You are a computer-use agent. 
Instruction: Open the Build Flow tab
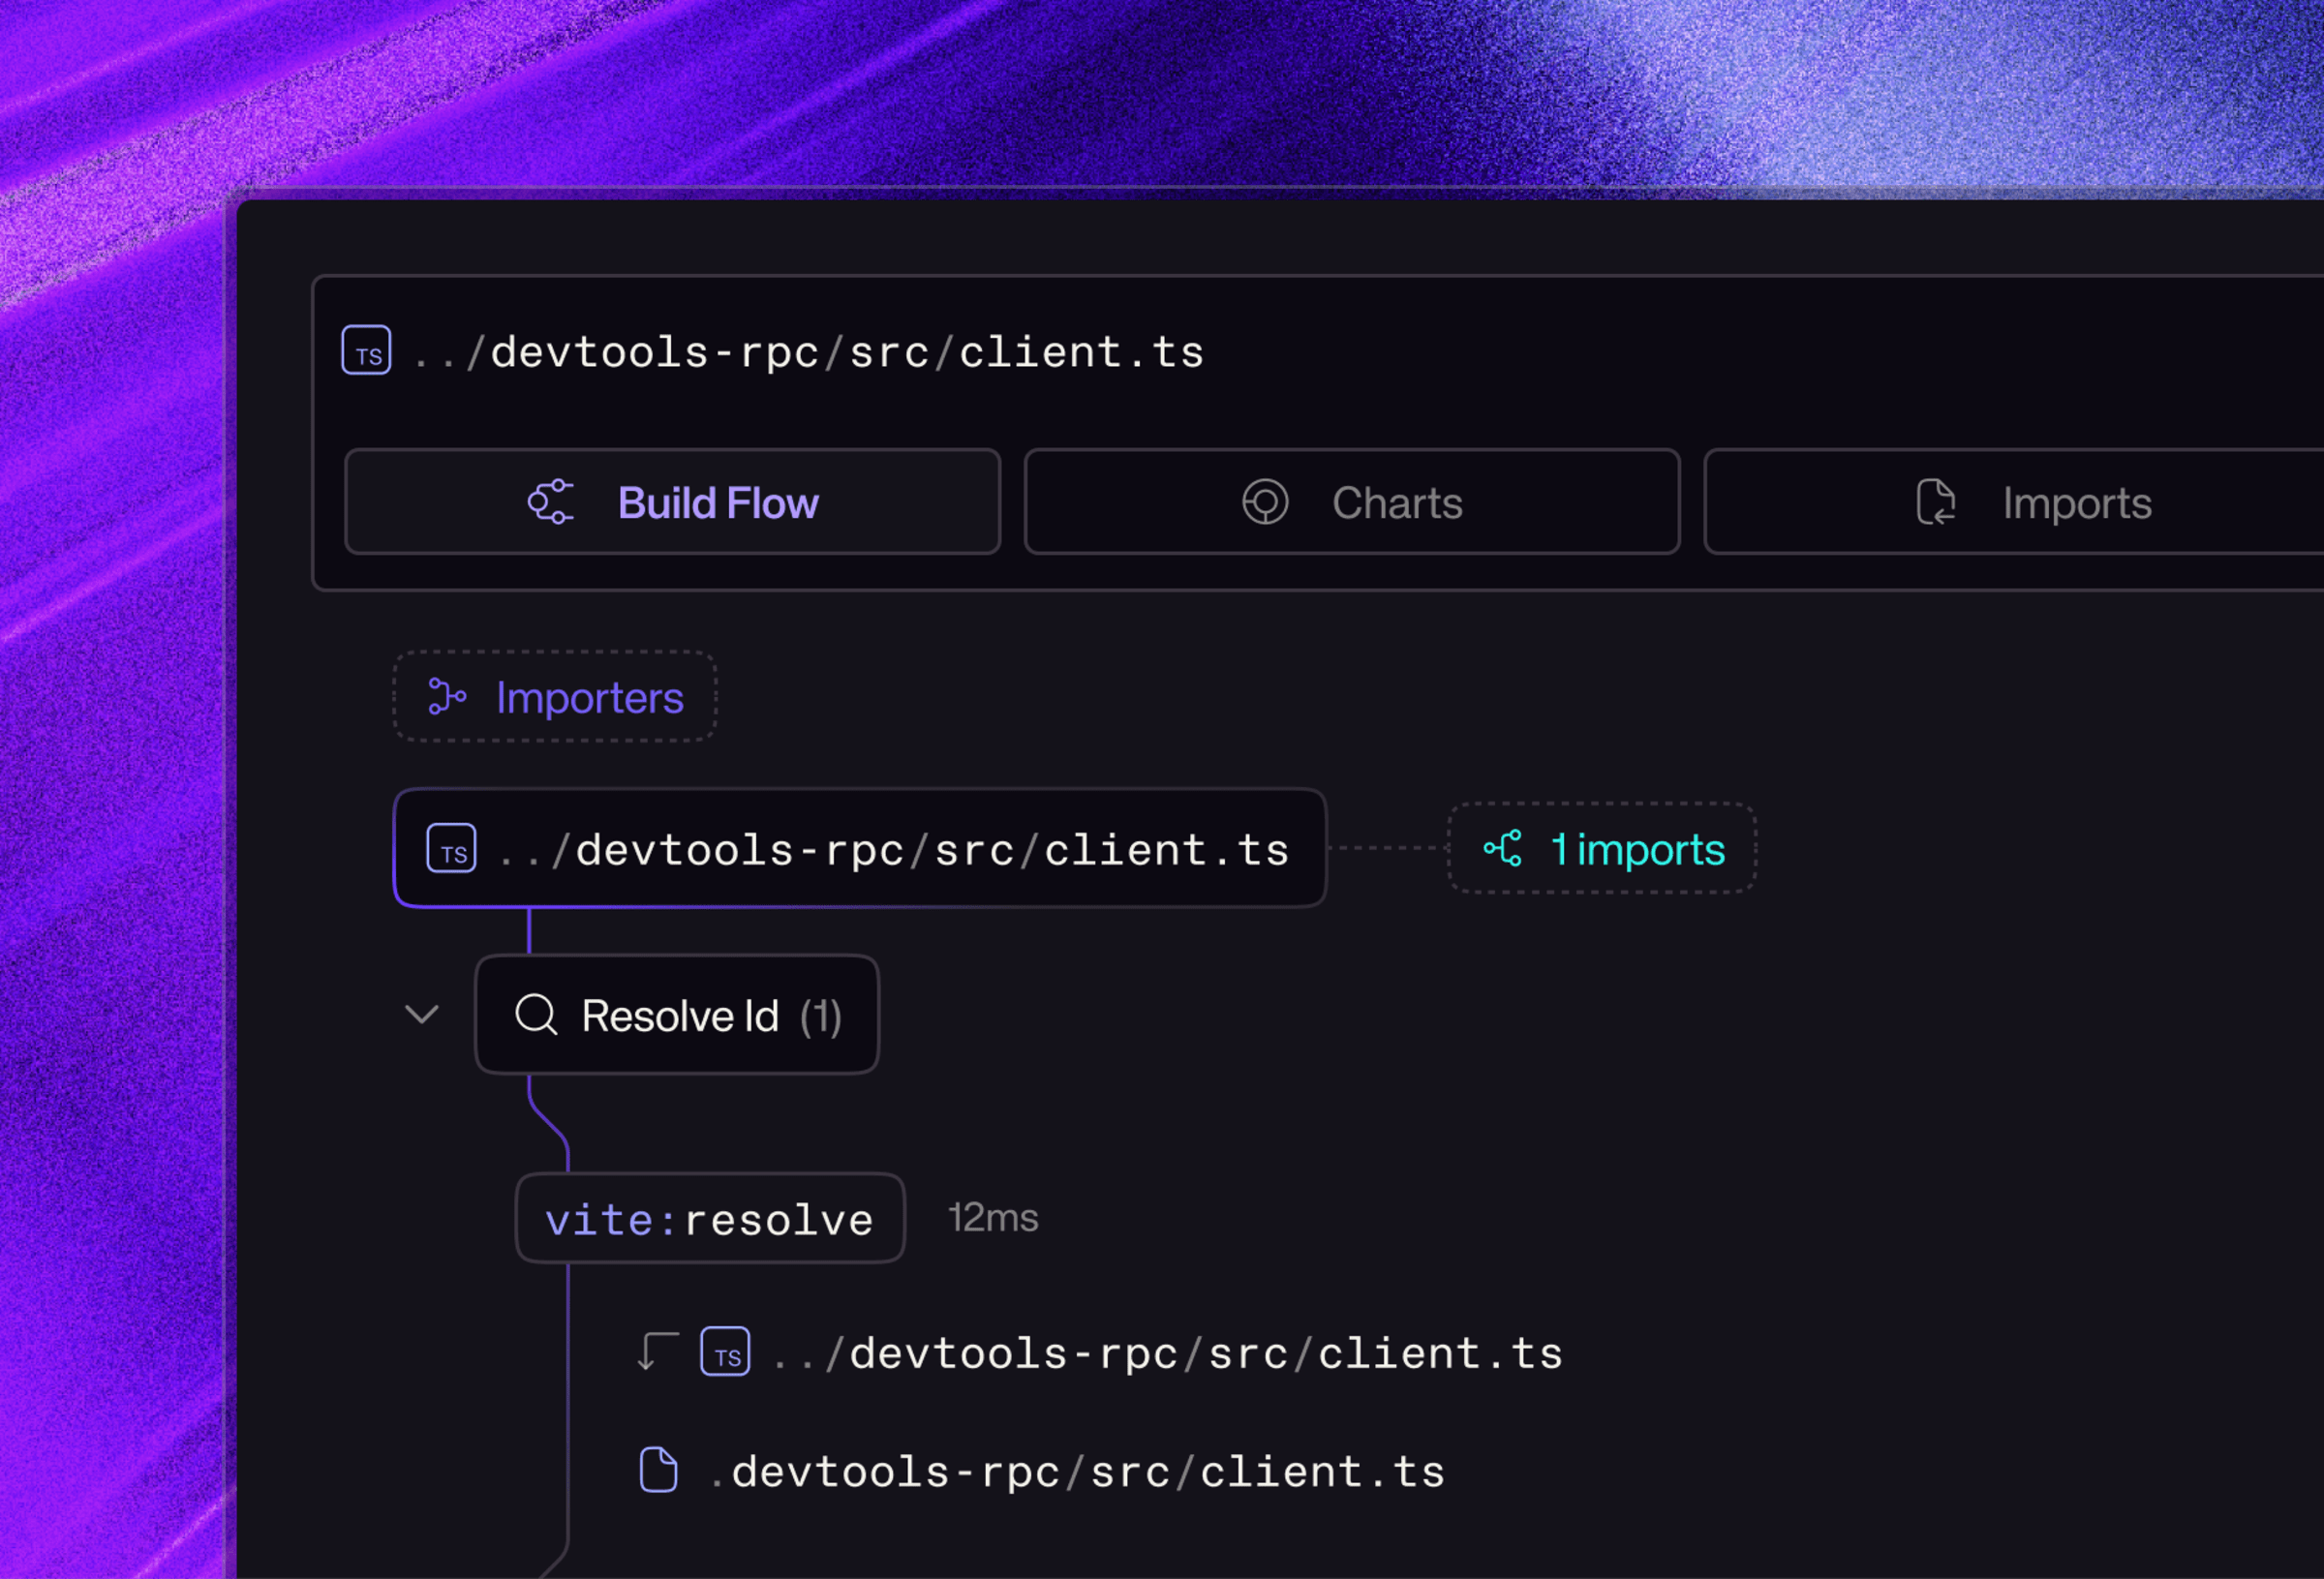pos(672,502)
